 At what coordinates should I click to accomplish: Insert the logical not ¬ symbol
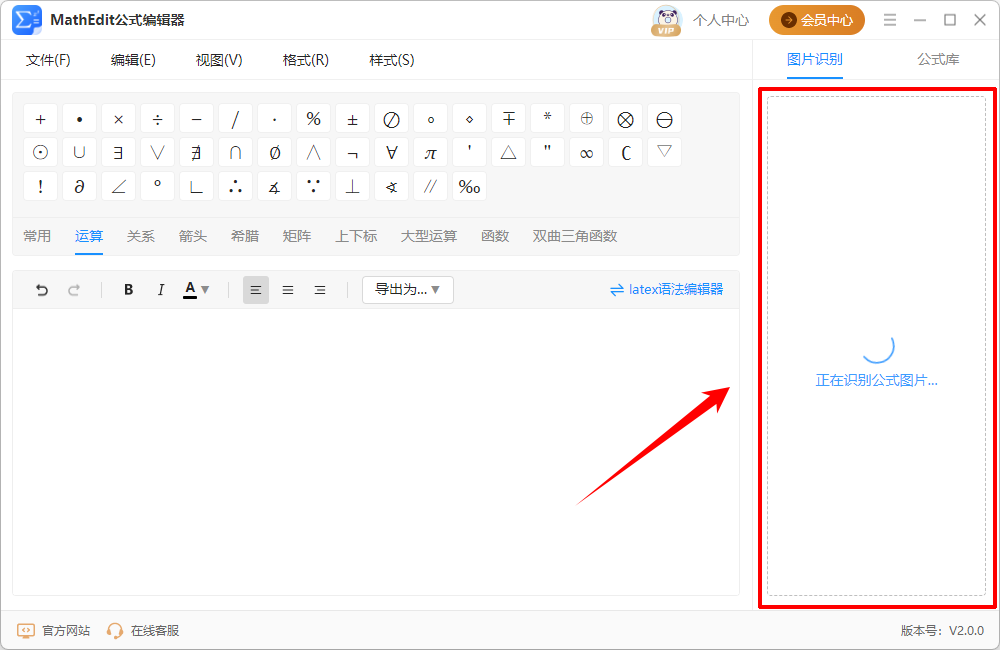click(352, 152)
